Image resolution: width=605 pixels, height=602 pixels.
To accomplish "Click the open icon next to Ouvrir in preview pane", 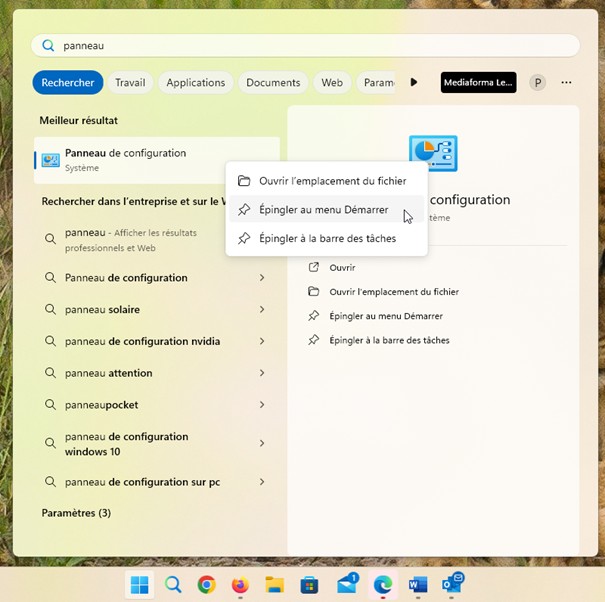I will point(314,267).
